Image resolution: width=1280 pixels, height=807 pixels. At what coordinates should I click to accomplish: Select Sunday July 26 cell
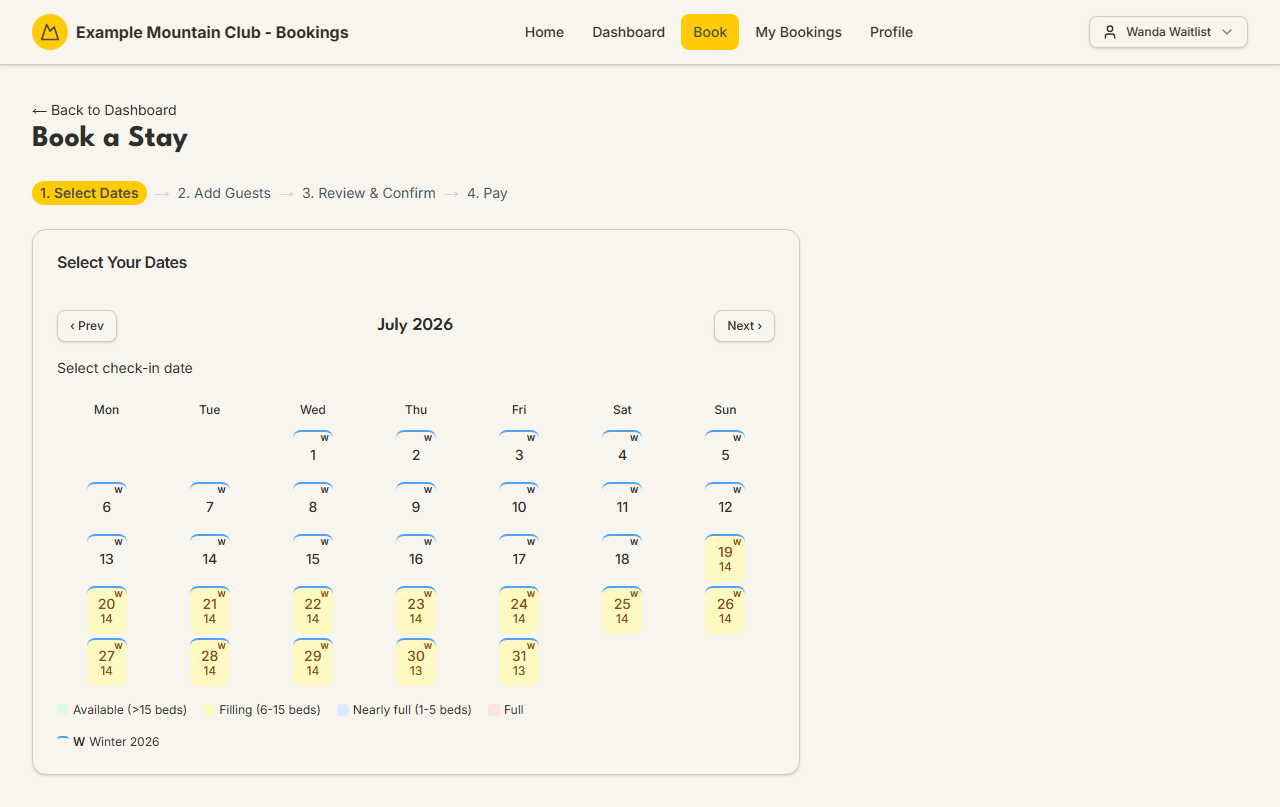point(725,609)
